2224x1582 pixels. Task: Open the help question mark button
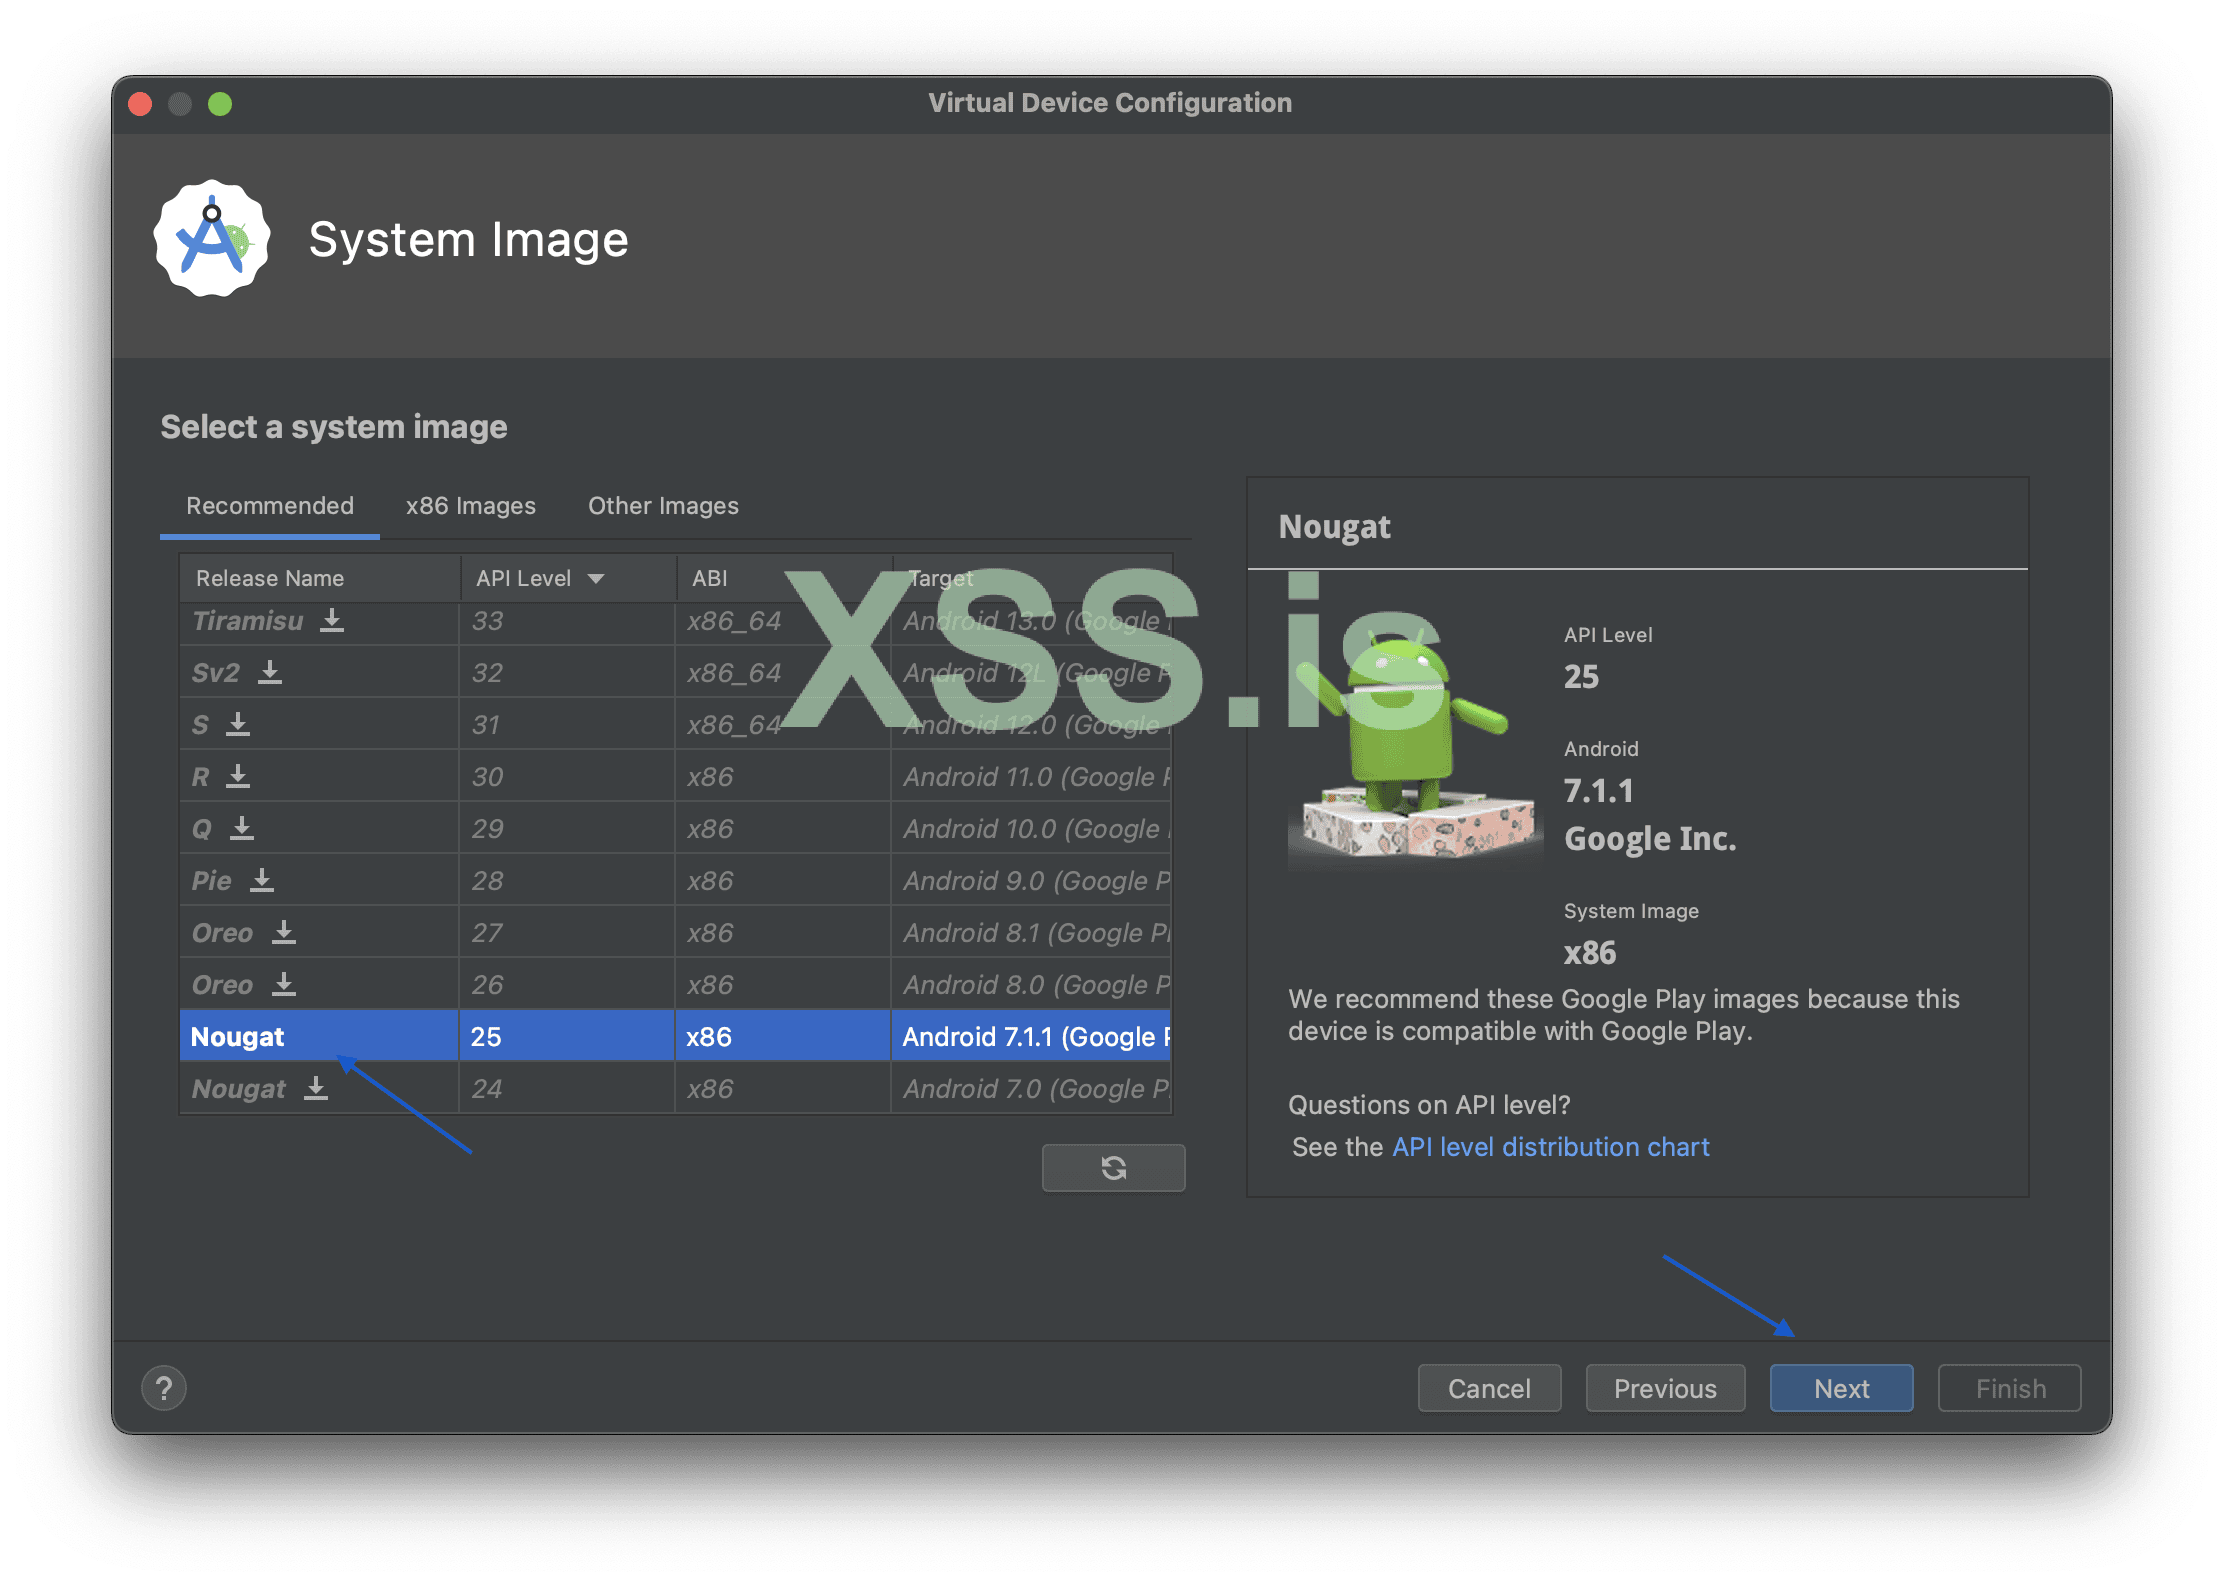(x=164, y=1388)
